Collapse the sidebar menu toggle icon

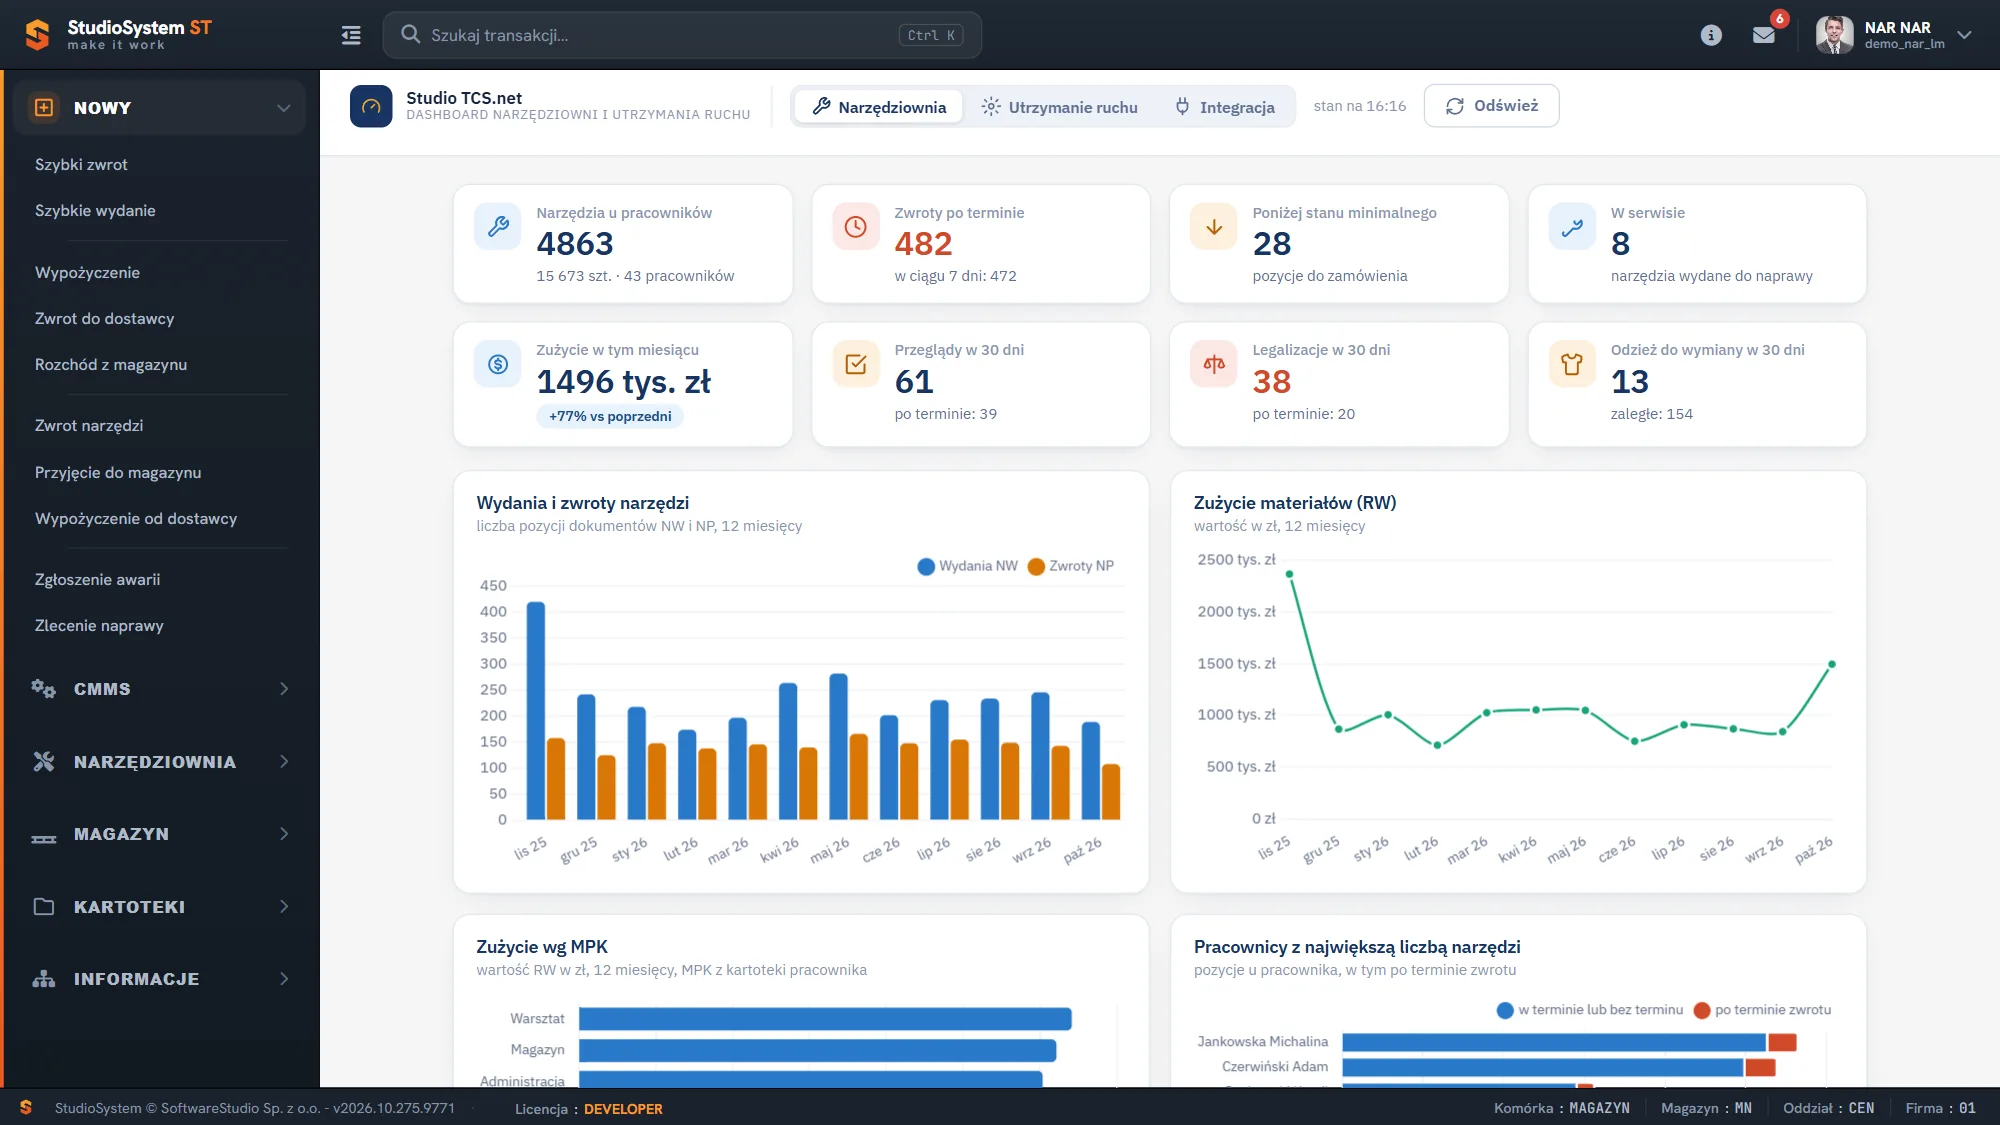click(351, 35)
